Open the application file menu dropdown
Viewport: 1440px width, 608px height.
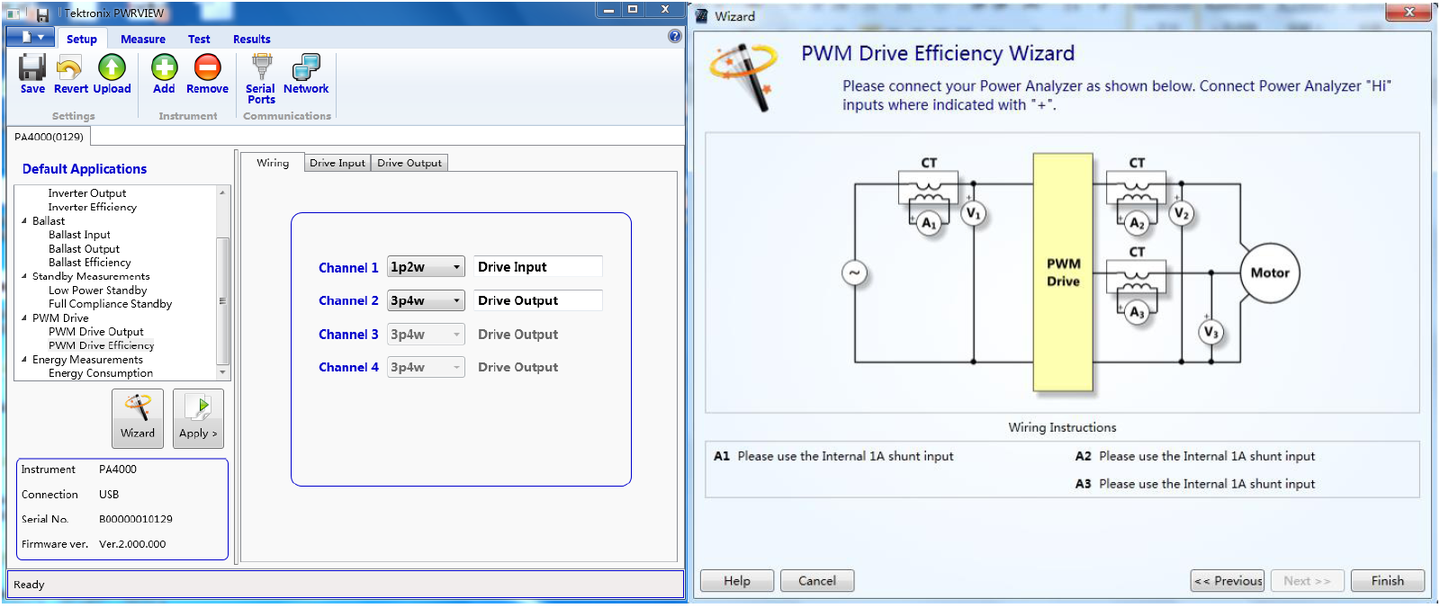pos(30,37)
